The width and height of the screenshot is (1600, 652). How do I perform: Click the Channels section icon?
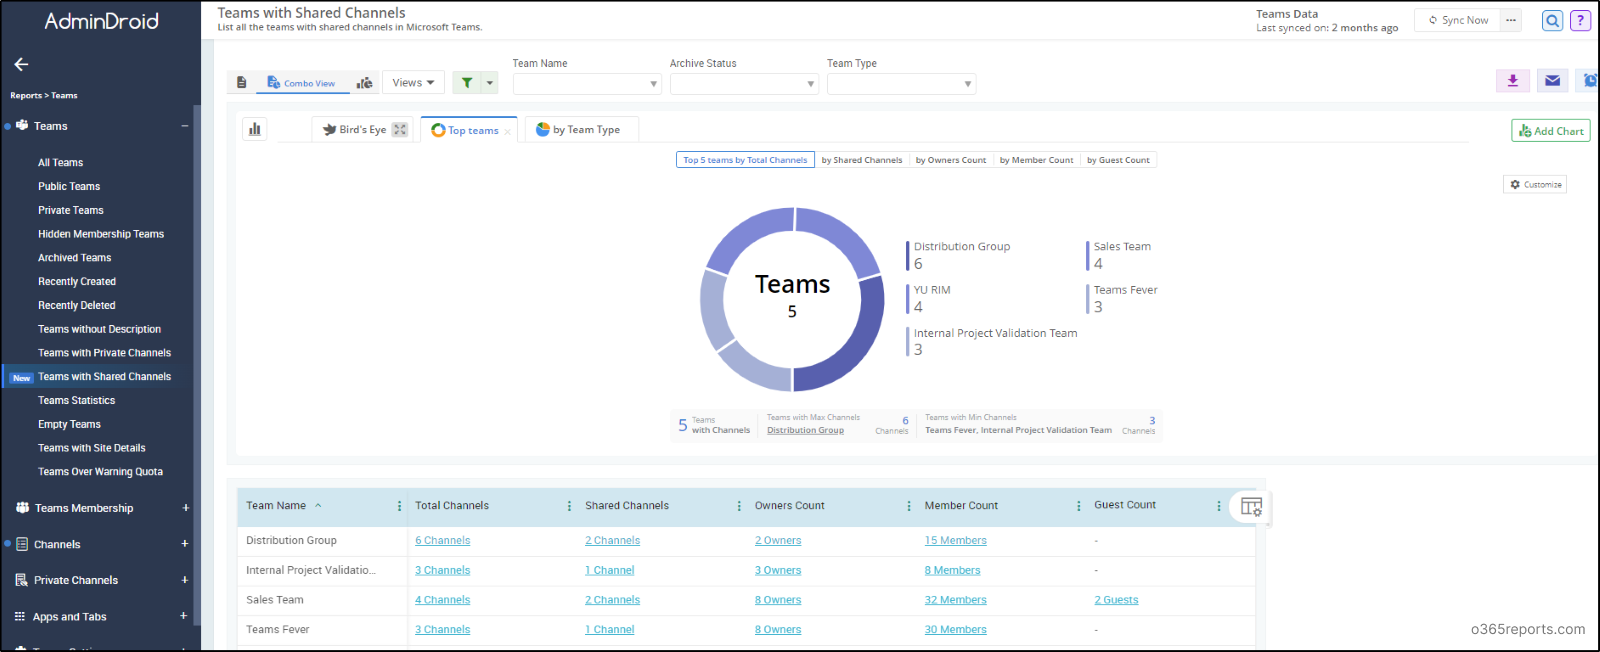click(22, 544)
